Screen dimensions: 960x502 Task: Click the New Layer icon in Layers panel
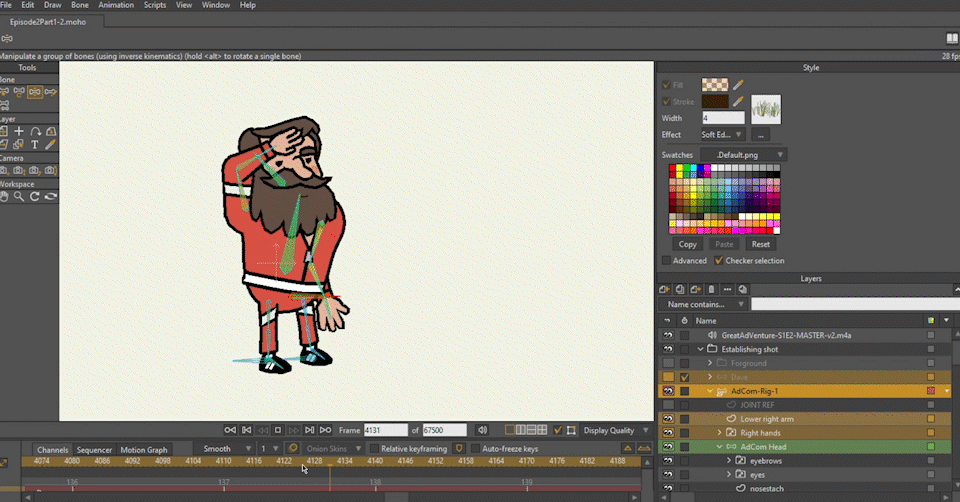pos(664,290)
